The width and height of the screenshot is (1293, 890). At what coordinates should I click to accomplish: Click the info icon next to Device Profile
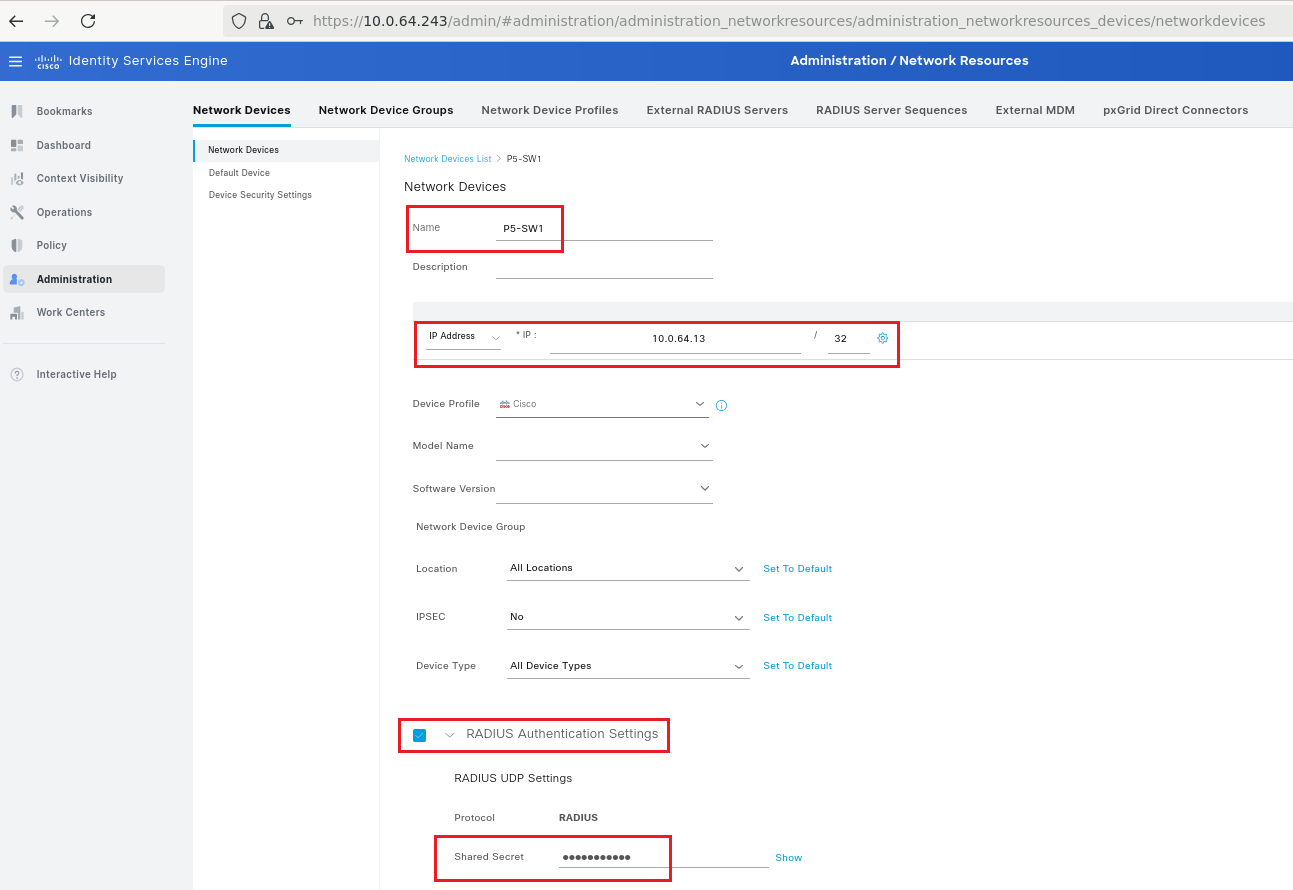coord(721,406)
